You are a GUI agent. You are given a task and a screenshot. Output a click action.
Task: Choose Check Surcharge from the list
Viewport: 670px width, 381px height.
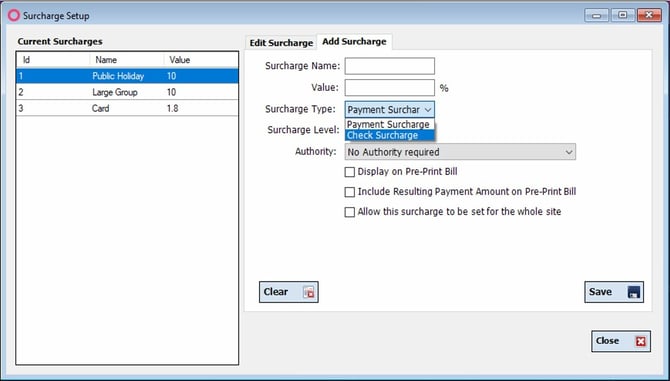click(x=389, y=135)
